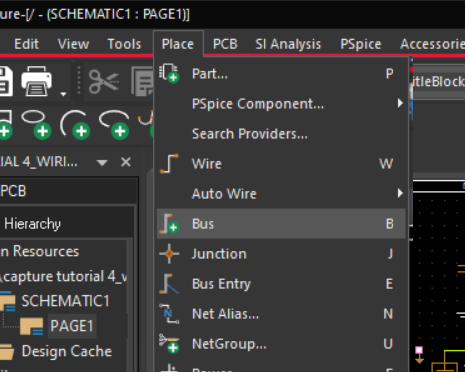Select Junction menu entry

pyautogui.click(x=281, y=254)
